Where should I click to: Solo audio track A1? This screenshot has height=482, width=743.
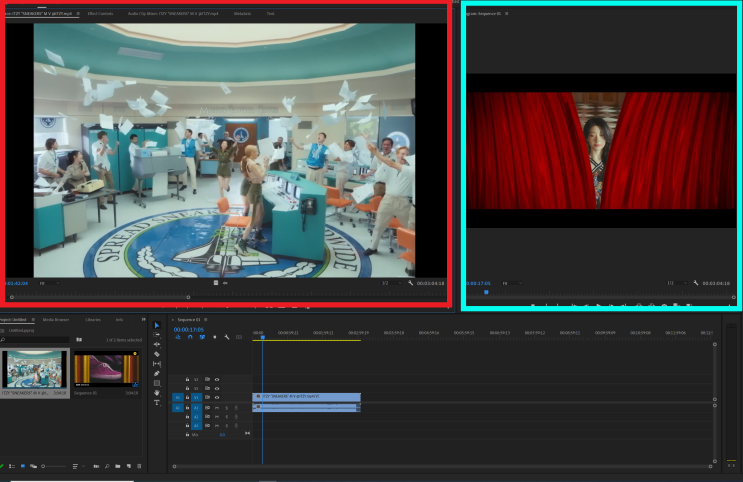tap(227, 408)
